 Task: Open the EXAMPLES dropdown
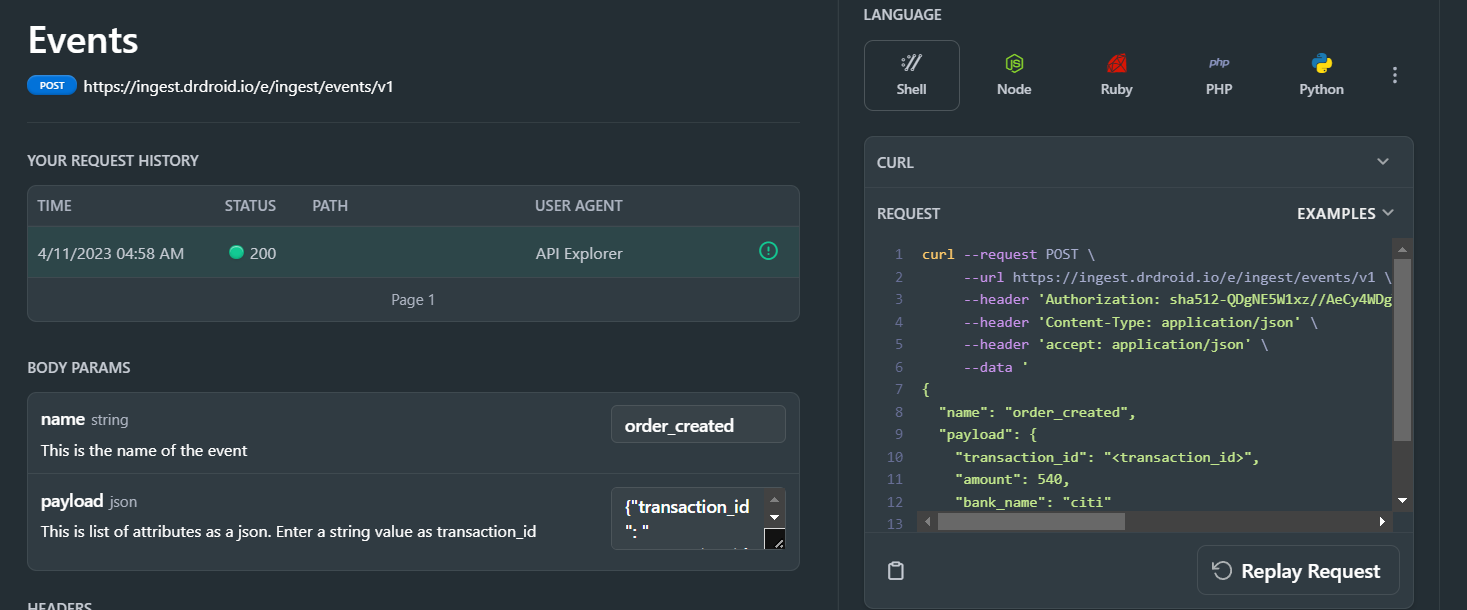coord(1345,213)
